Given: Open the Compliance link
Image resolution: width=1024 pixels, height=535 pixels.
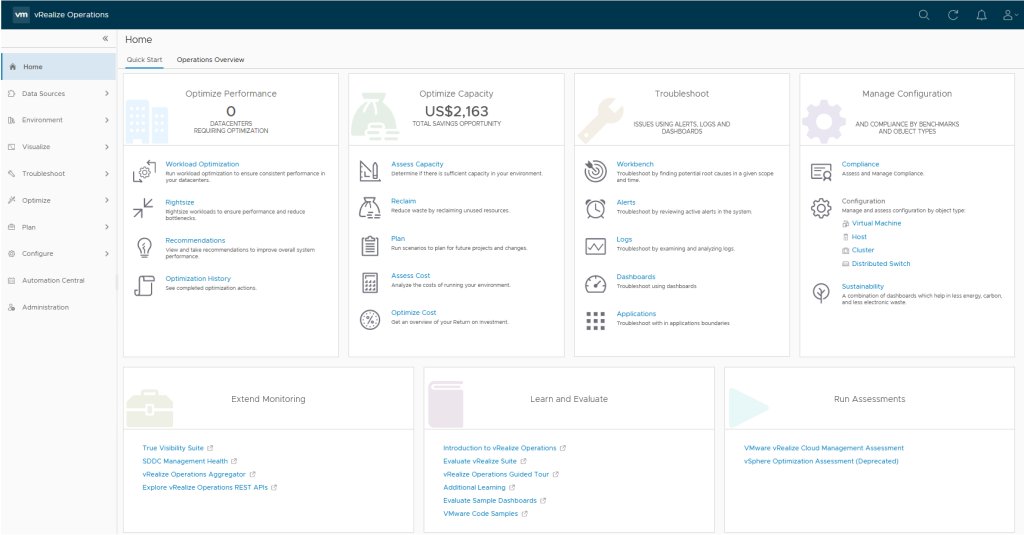Looking at the screenshot, I should tap(860, 164).
